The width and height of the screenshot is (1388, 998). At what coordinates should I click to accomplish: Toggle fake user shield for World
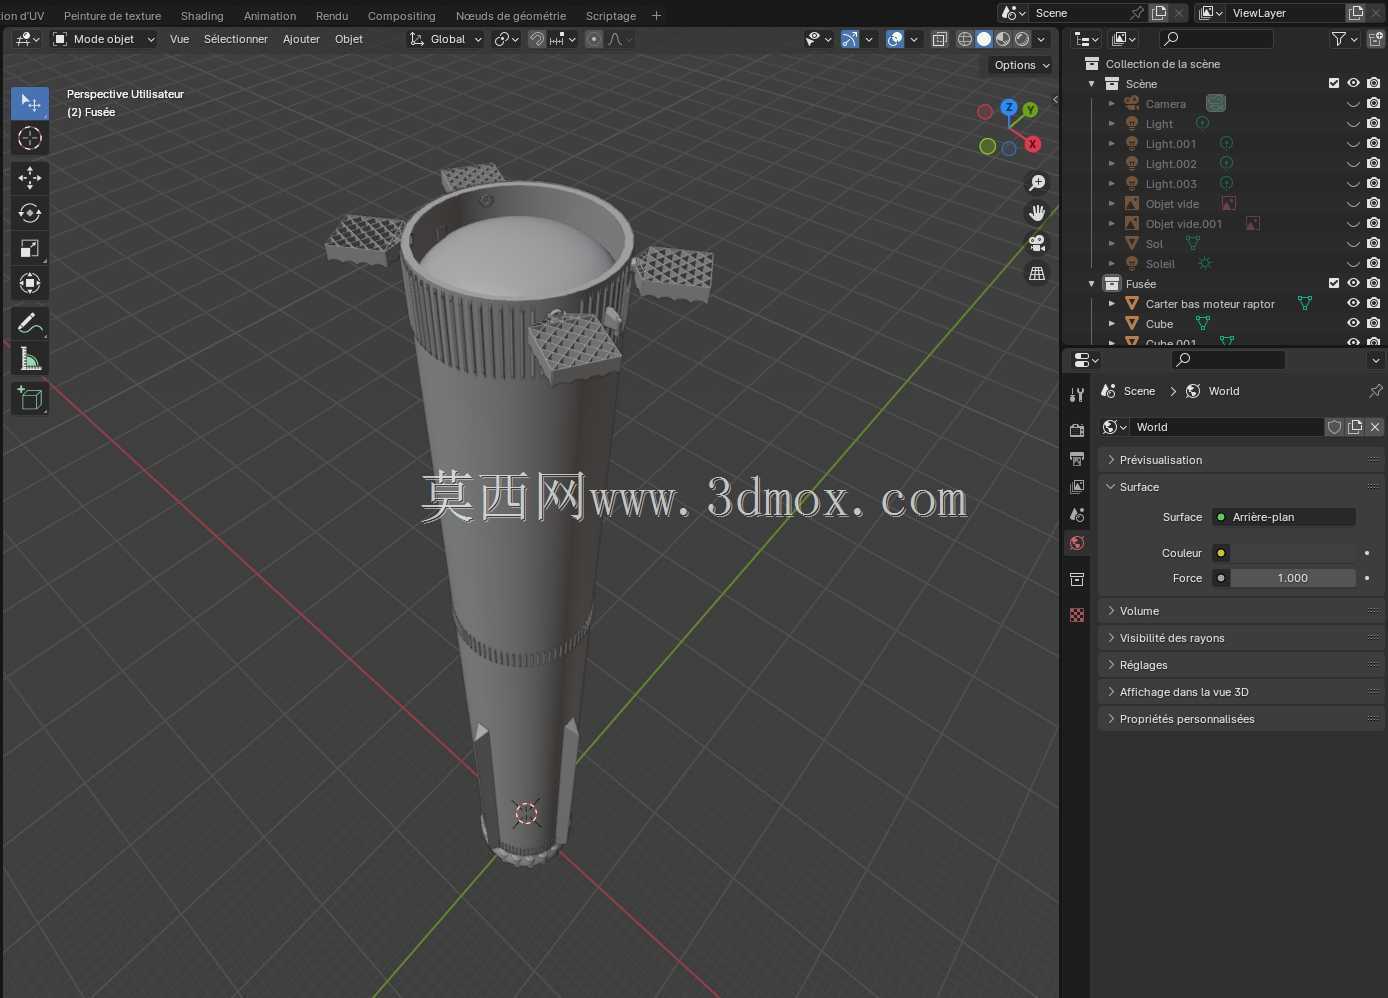[1334, 427]
